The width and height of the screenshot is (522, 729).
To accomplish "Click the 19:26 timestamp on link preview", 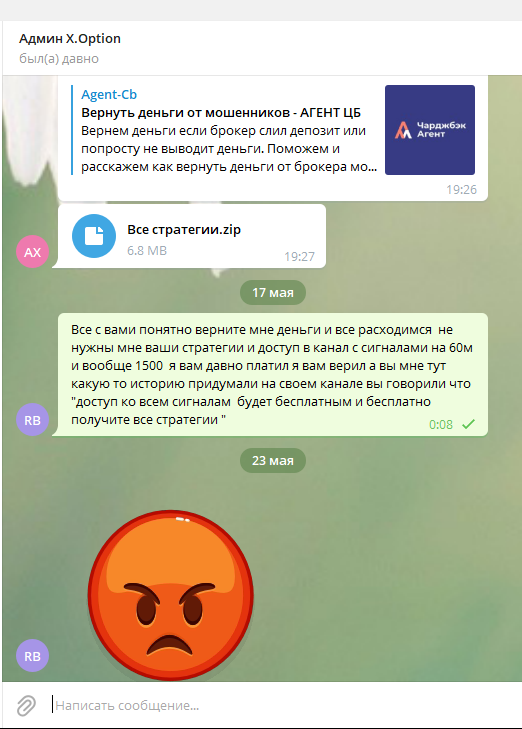I will click(x=462, y=190).
